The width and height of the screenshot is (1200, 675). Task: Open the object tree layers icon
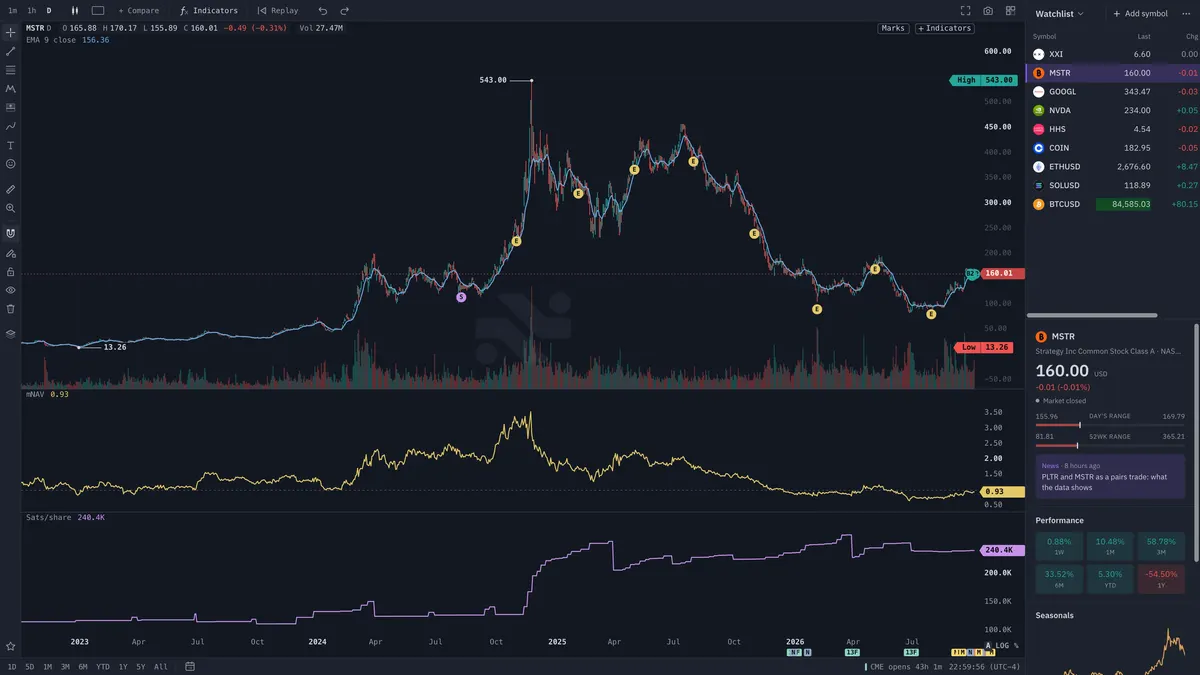(x=10, y=333)
